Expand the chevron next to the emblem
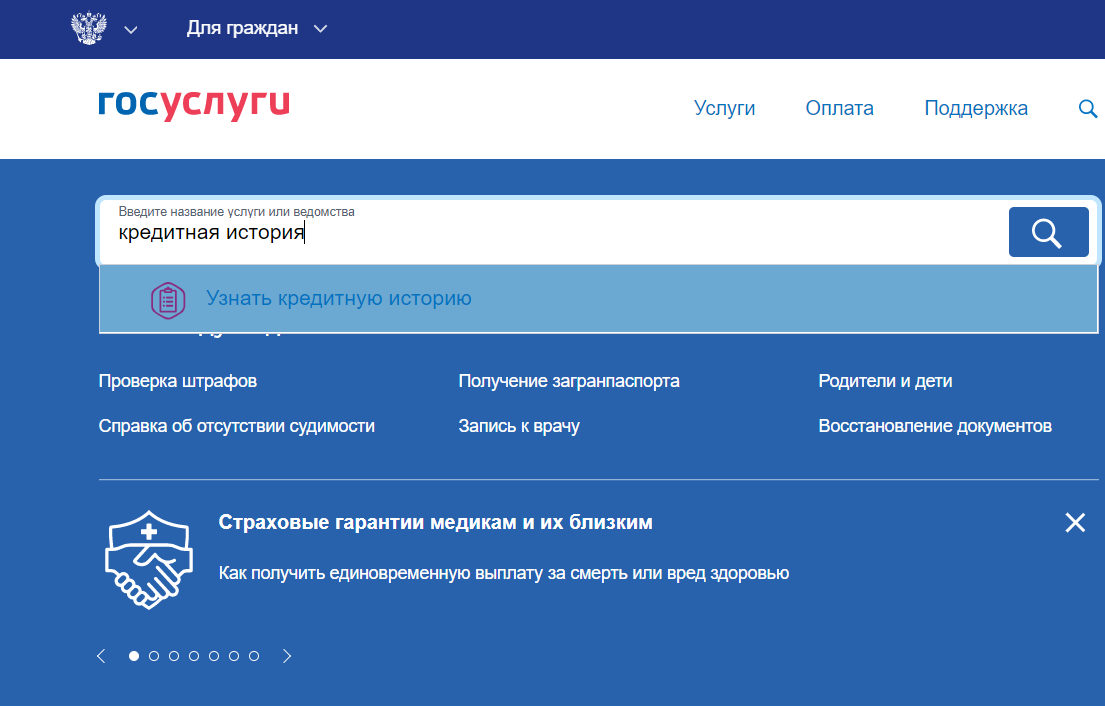1105x708 pixels. [131, 30]
